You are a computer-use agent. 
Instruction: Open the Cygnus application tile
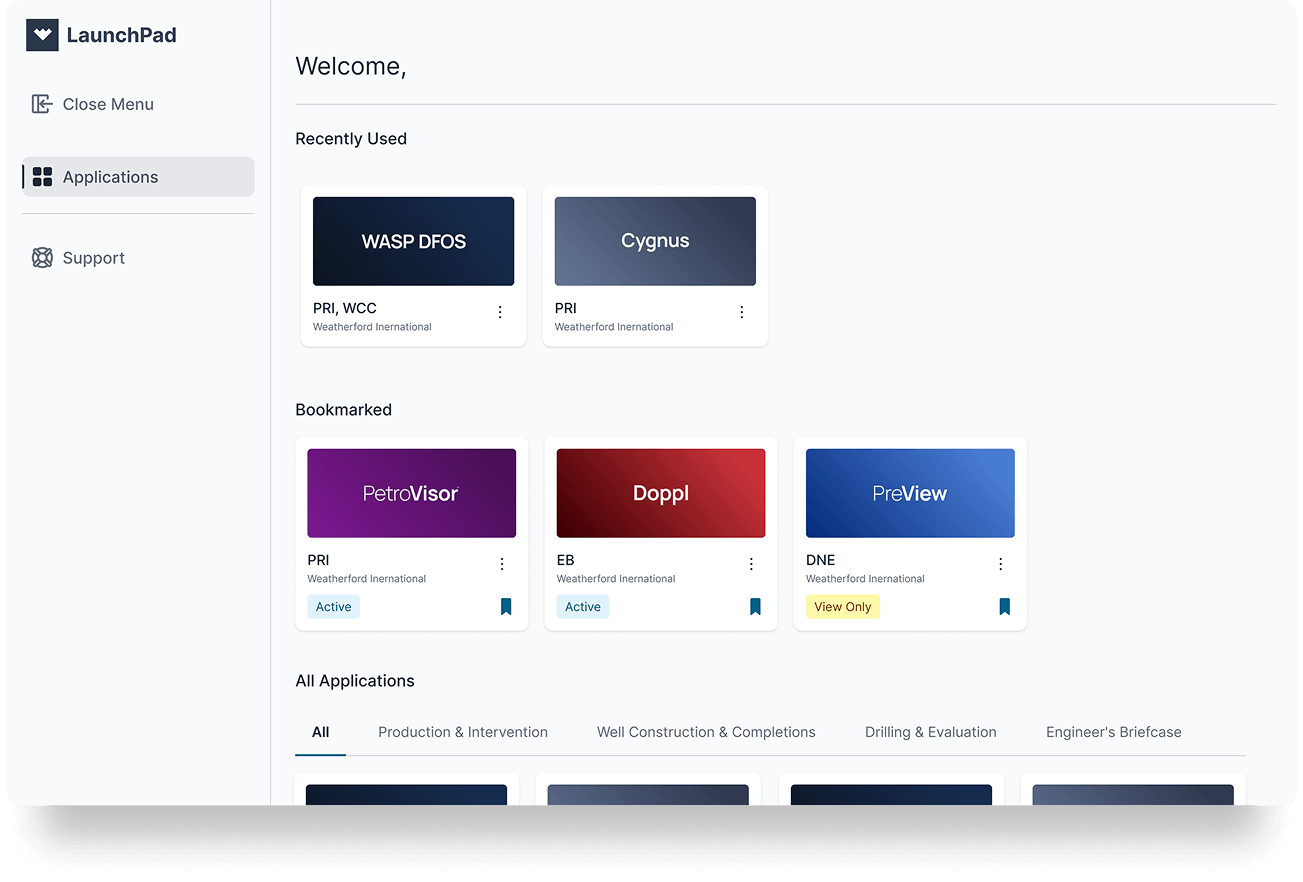click(x=655, y=241)
